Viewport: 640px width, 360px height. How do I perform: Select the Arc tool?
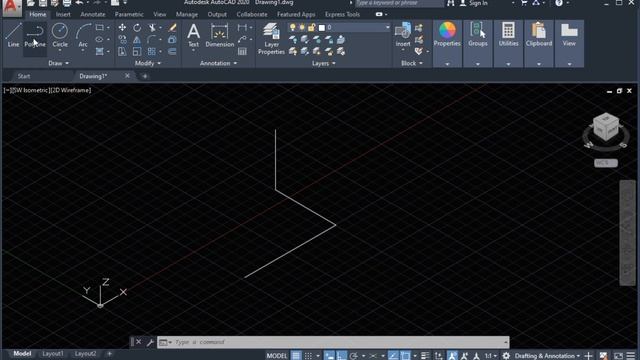83,35
